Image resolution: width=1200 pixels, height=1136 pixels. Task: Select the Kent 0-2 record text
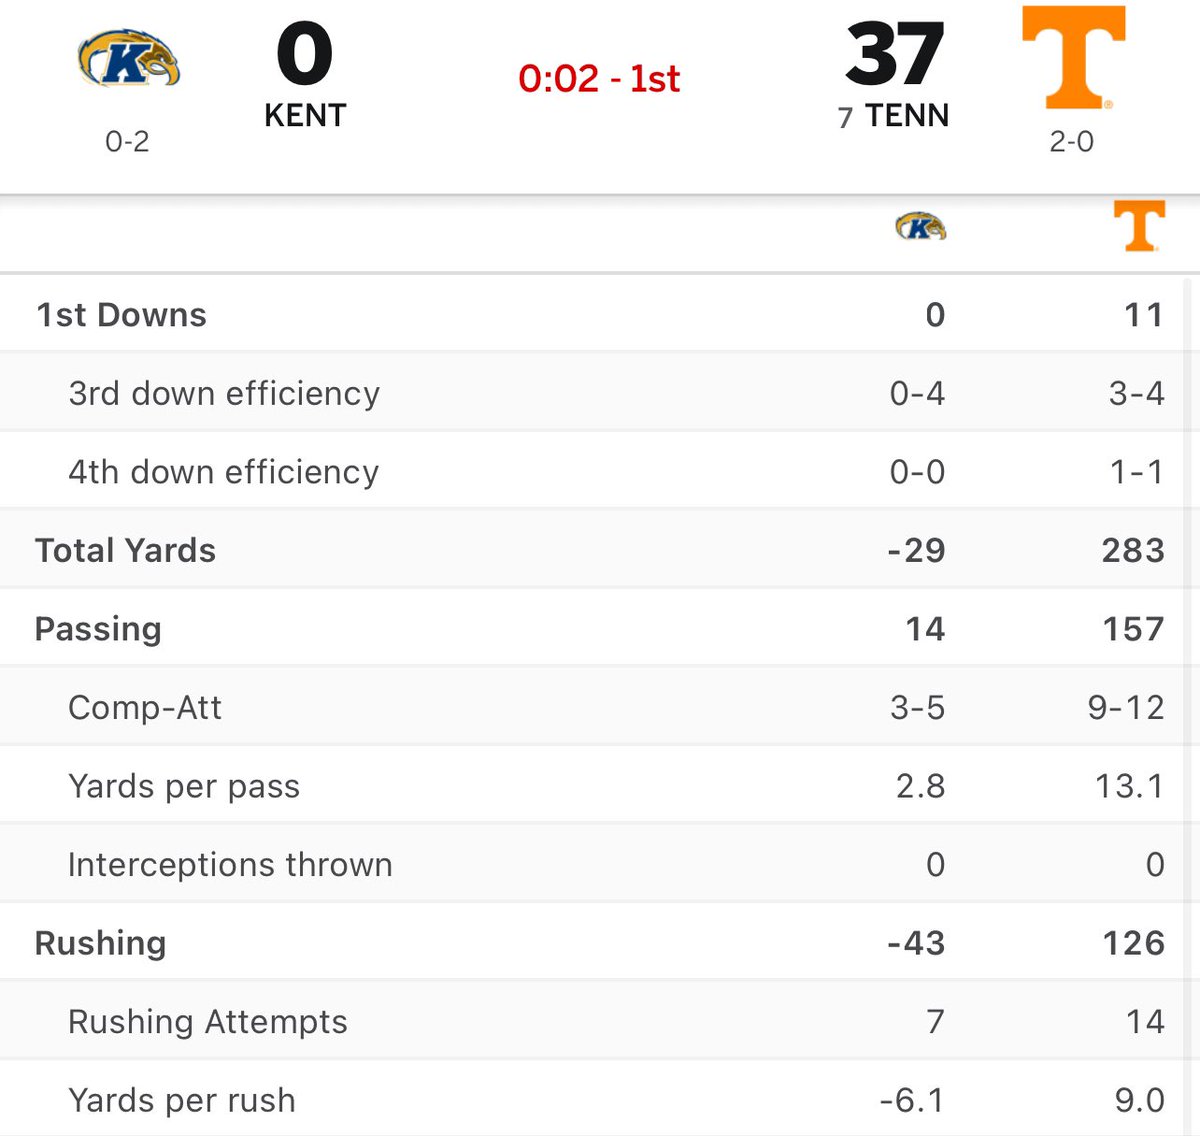click(127, 141)
